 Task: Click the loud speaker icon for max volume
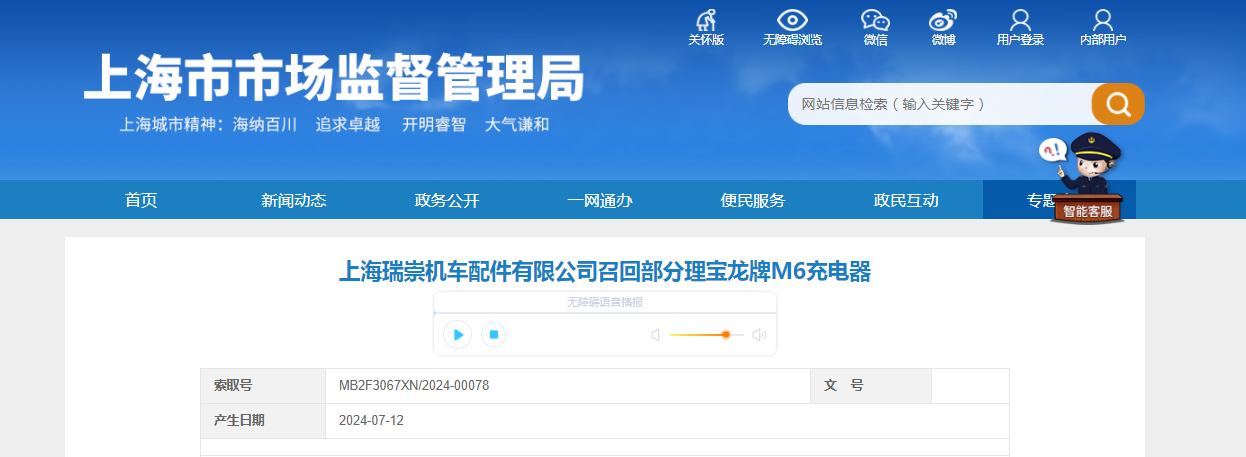coord(759,335)
